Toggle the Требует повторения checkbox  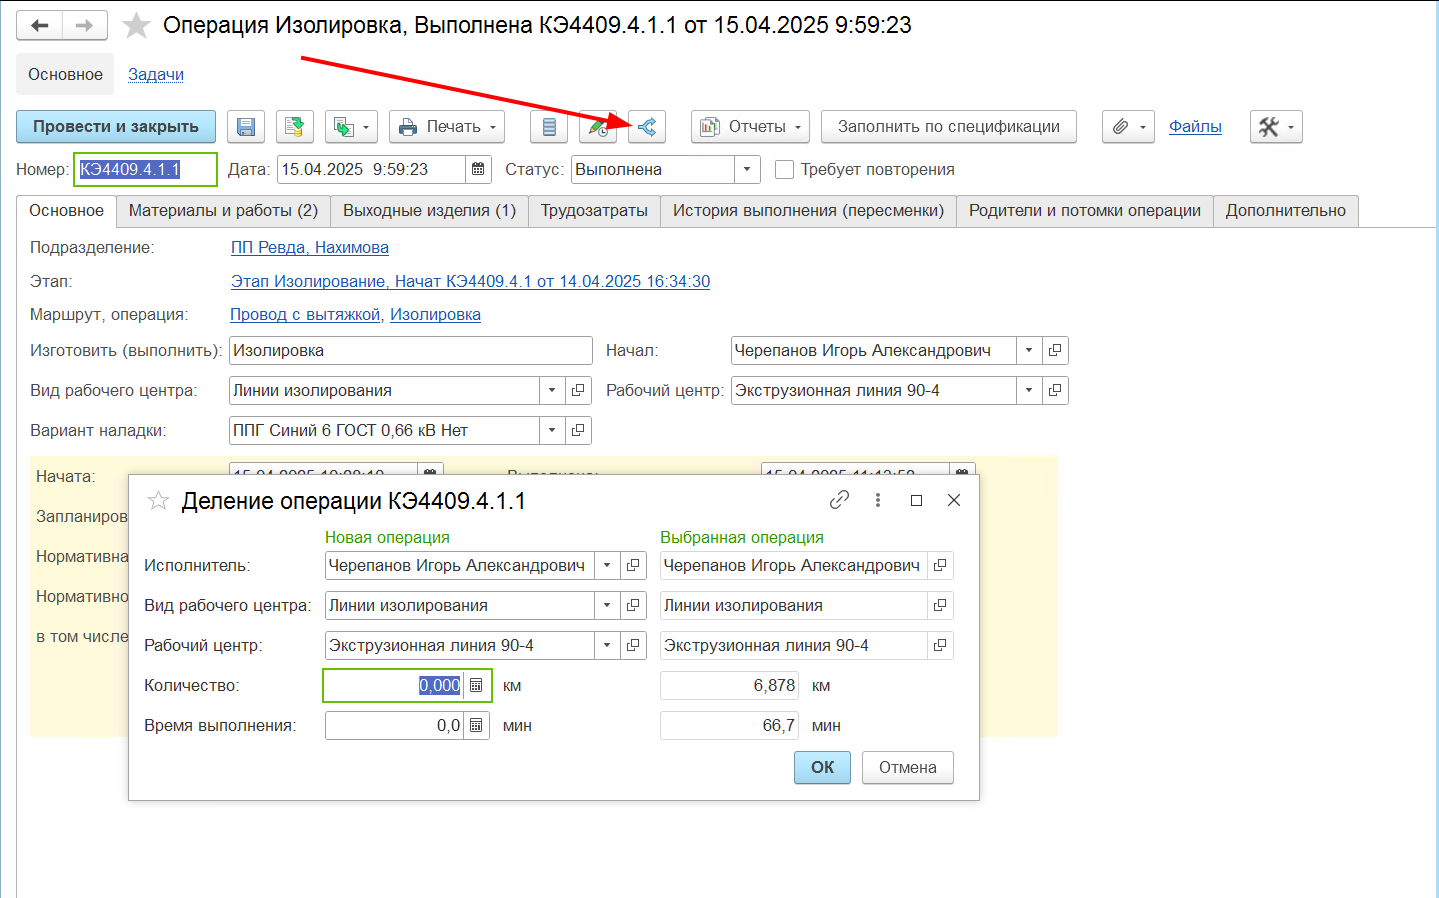785,170
